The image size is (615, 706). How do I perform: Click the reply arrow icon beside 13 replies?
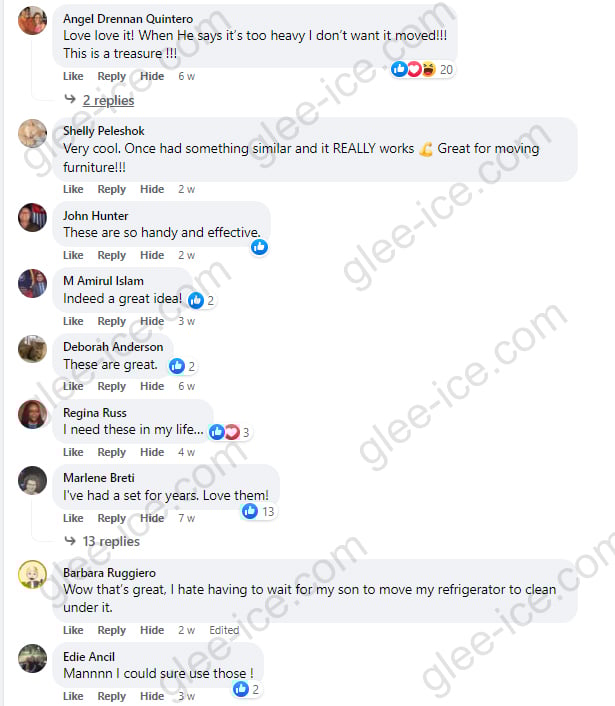pyautogui.click(x=70, y=540)
